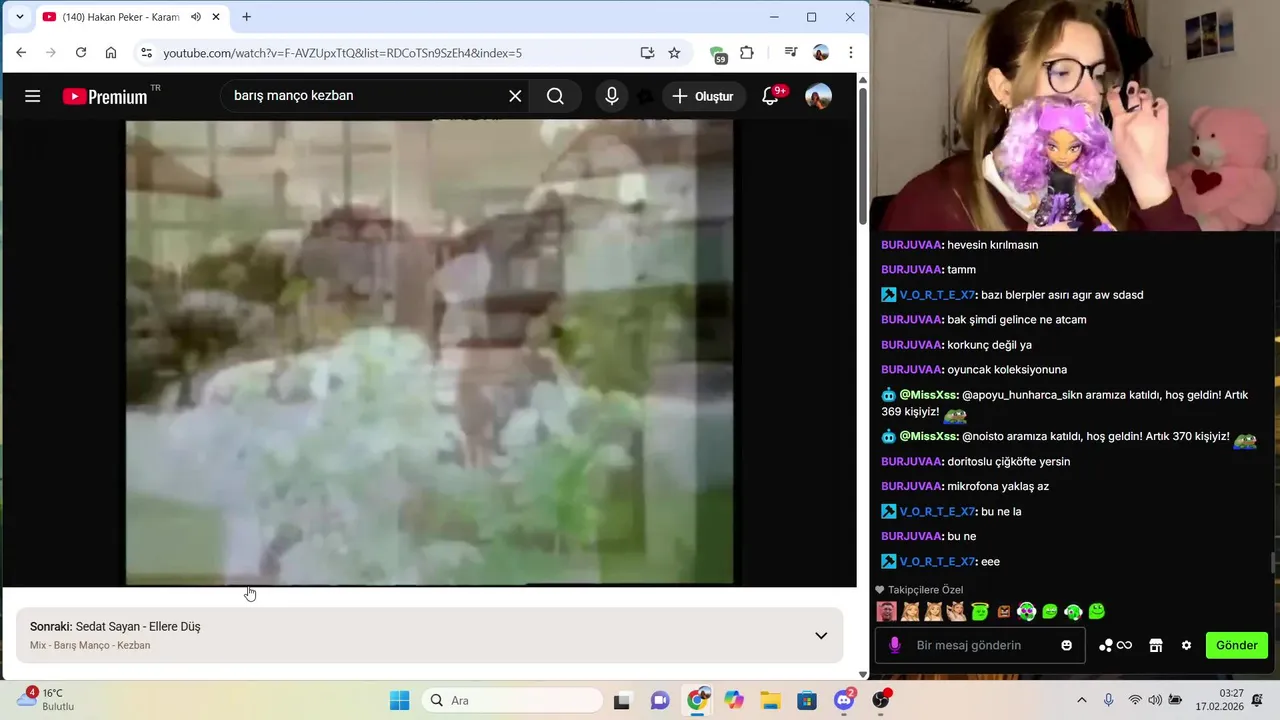Clear the search text with the X
The width and height of the screenshot is (1280, 720).
point(515,96)
